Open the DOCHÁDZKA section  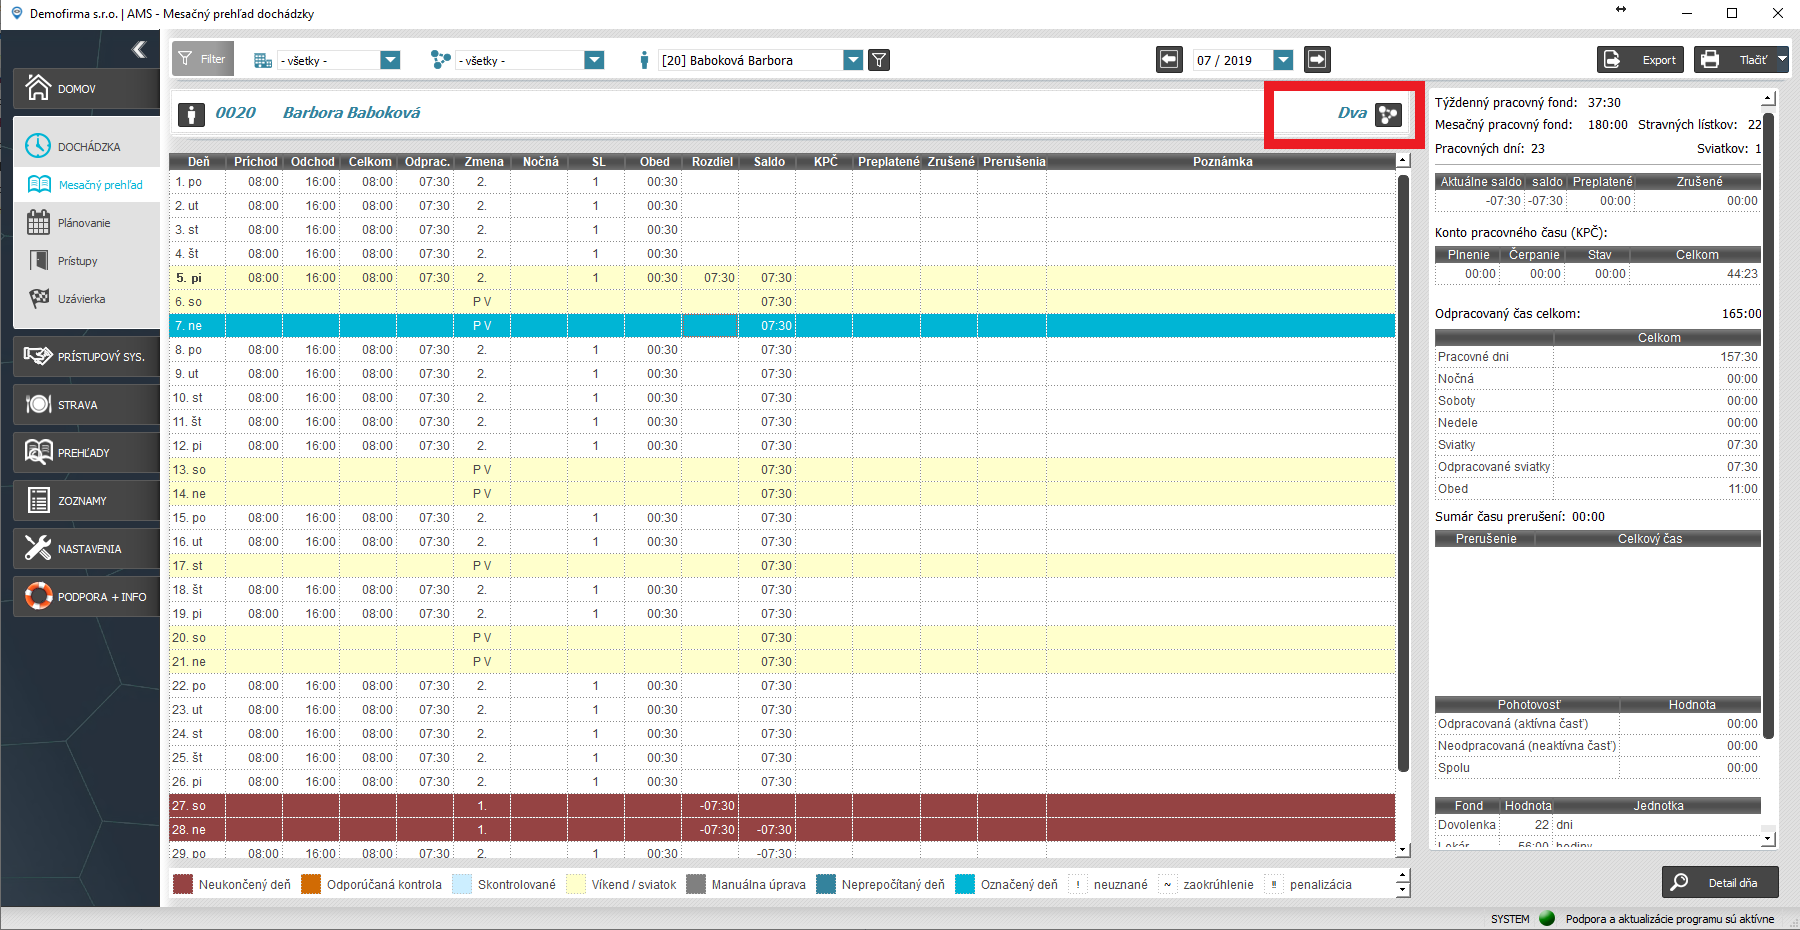pyautogui.click(x=87, y=146)
